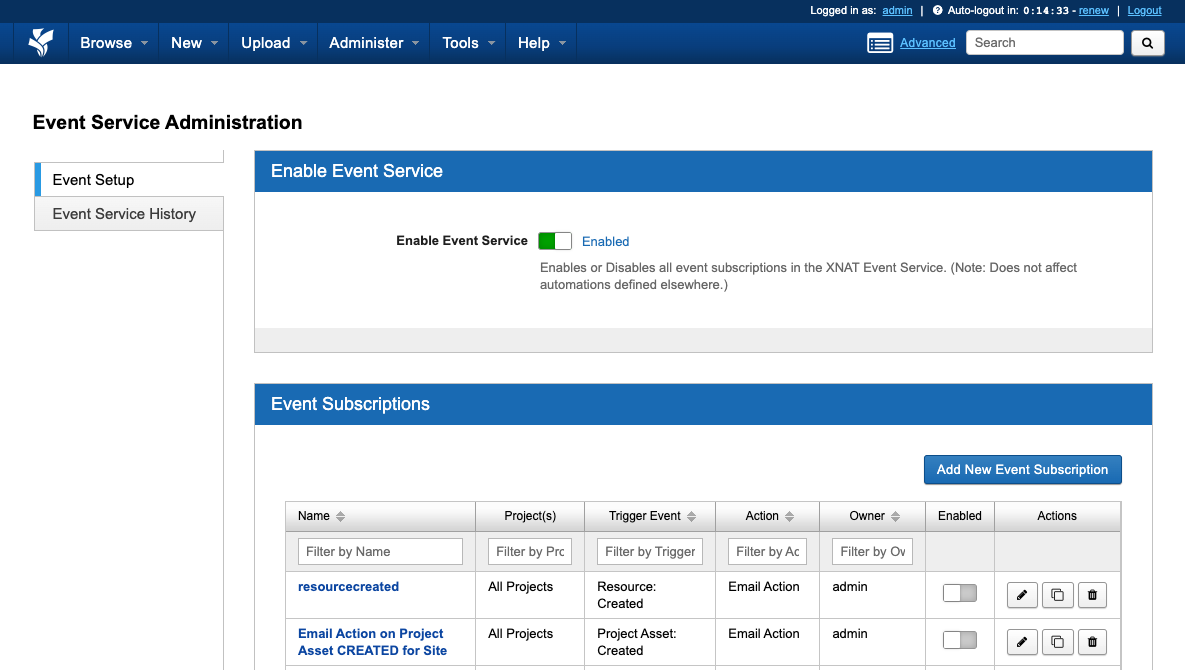
Task: Disable the Enable Event Service switch
Action: (555, 241)
